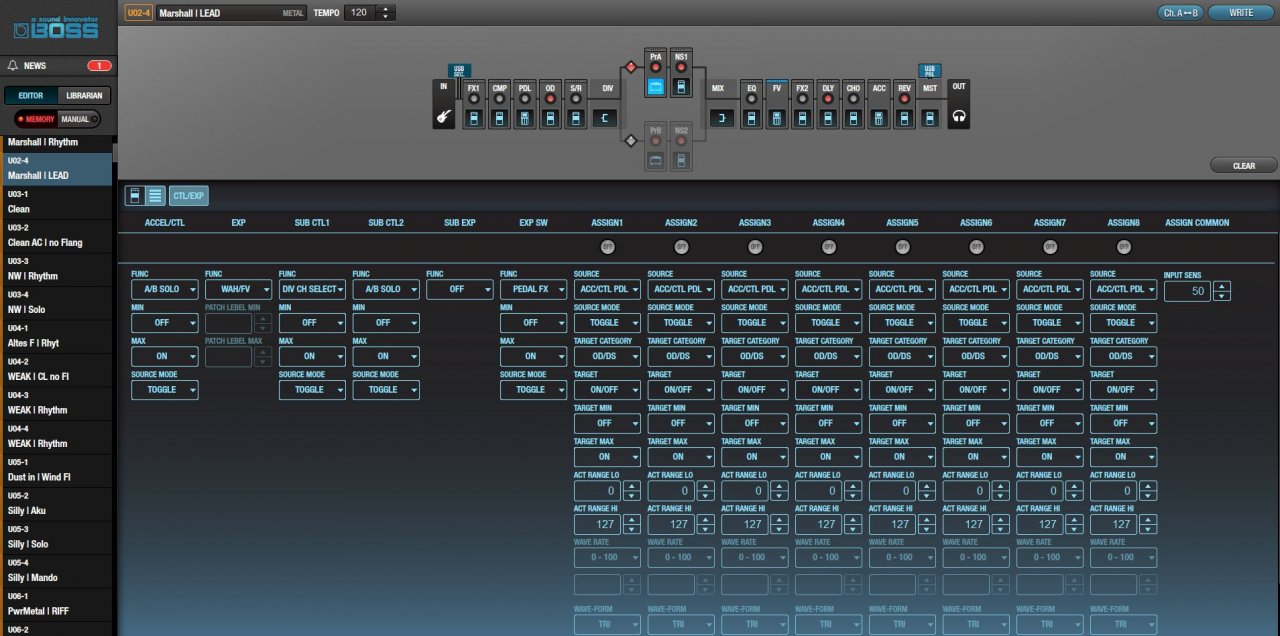The image size is (1280, 636).
Task: Select the U03-4 NW | Solo patch
Action: (x=58, y=302)
